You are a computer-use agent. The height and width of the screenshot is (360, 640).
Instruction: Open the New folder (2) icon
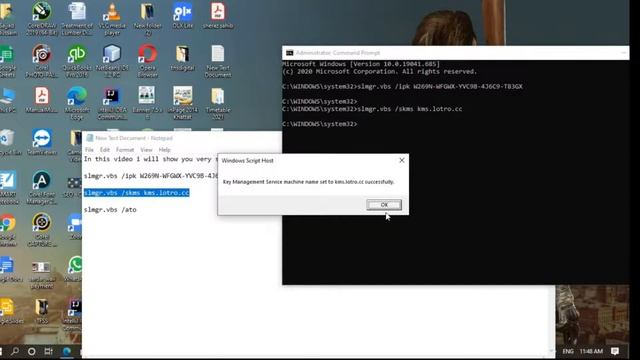(147, 18)
